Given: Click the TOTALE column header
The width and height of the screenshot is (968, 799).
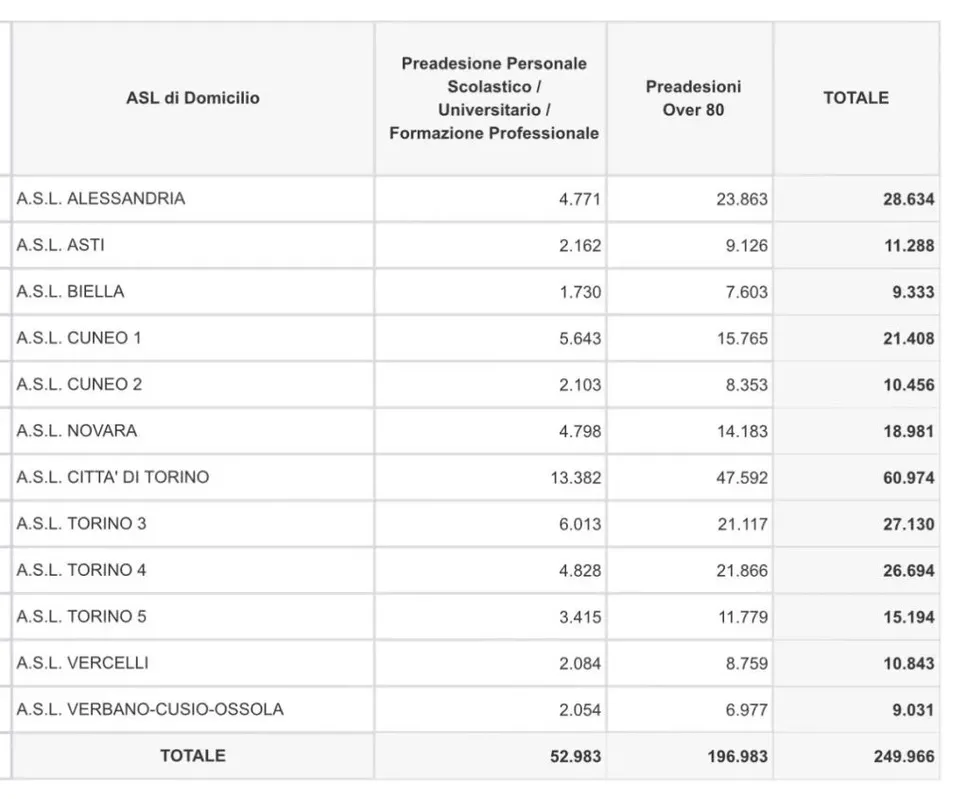Looking at the screenshot, I should pos(856,98).
